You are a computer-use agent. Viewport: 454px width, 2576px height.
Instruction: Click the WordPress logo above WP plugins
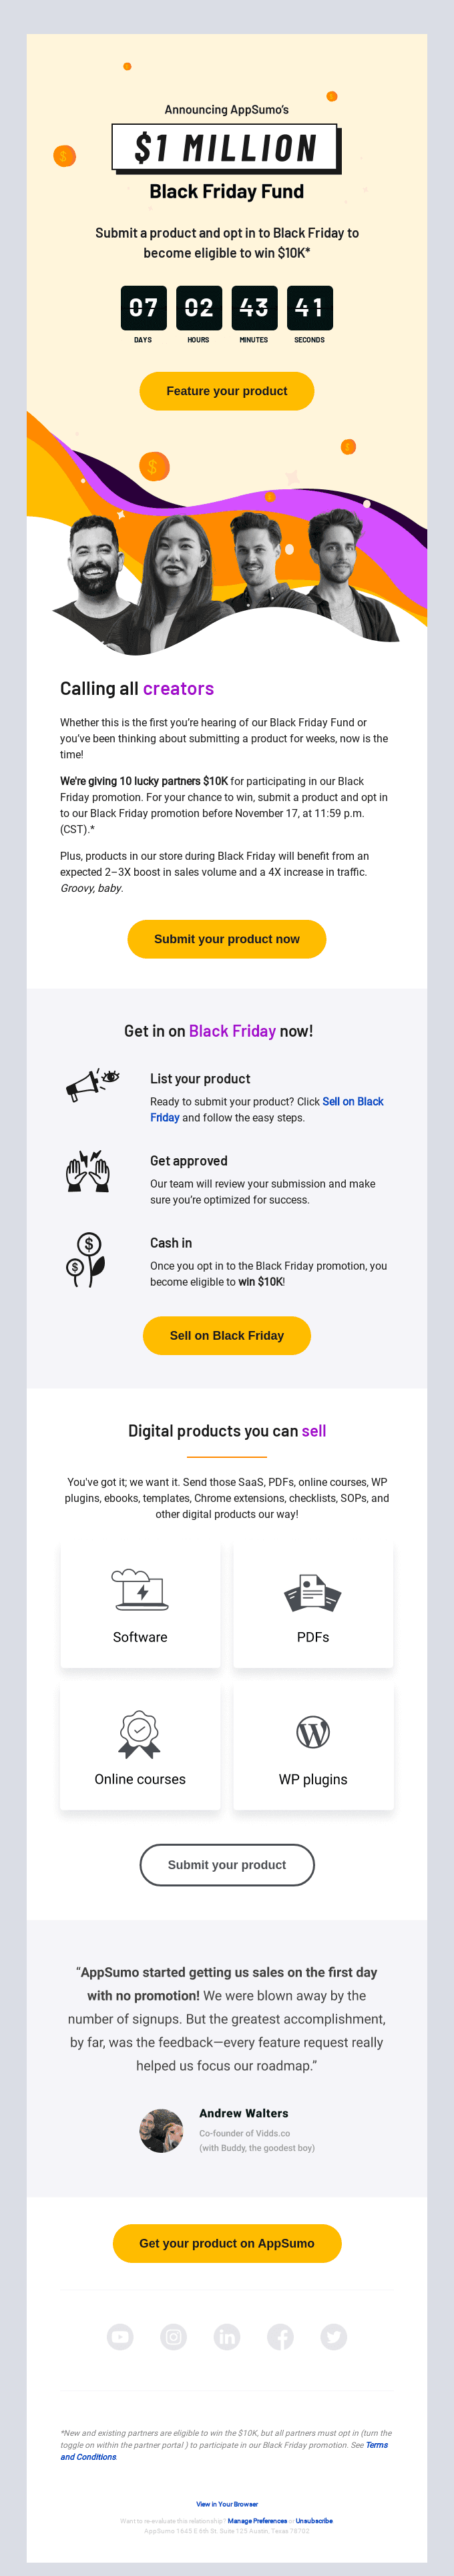coord(313,1732)
